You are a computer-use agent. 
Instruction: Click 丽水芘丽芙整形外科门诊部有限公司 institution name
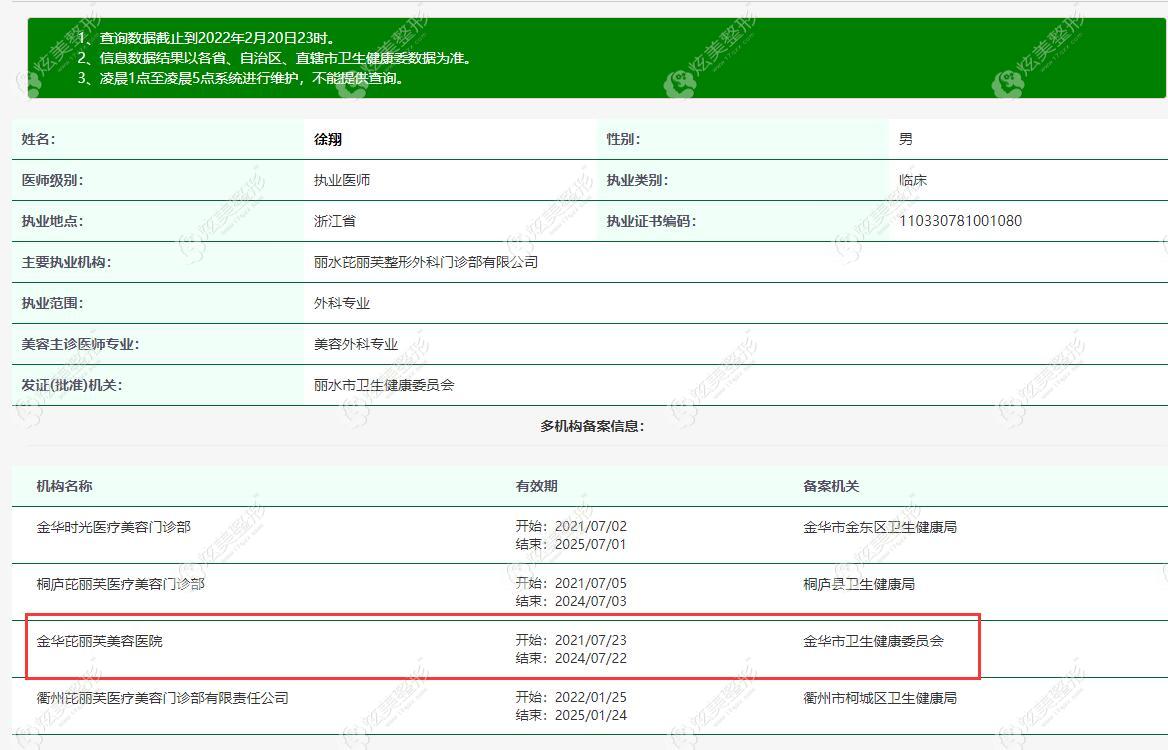coord(426,262)
